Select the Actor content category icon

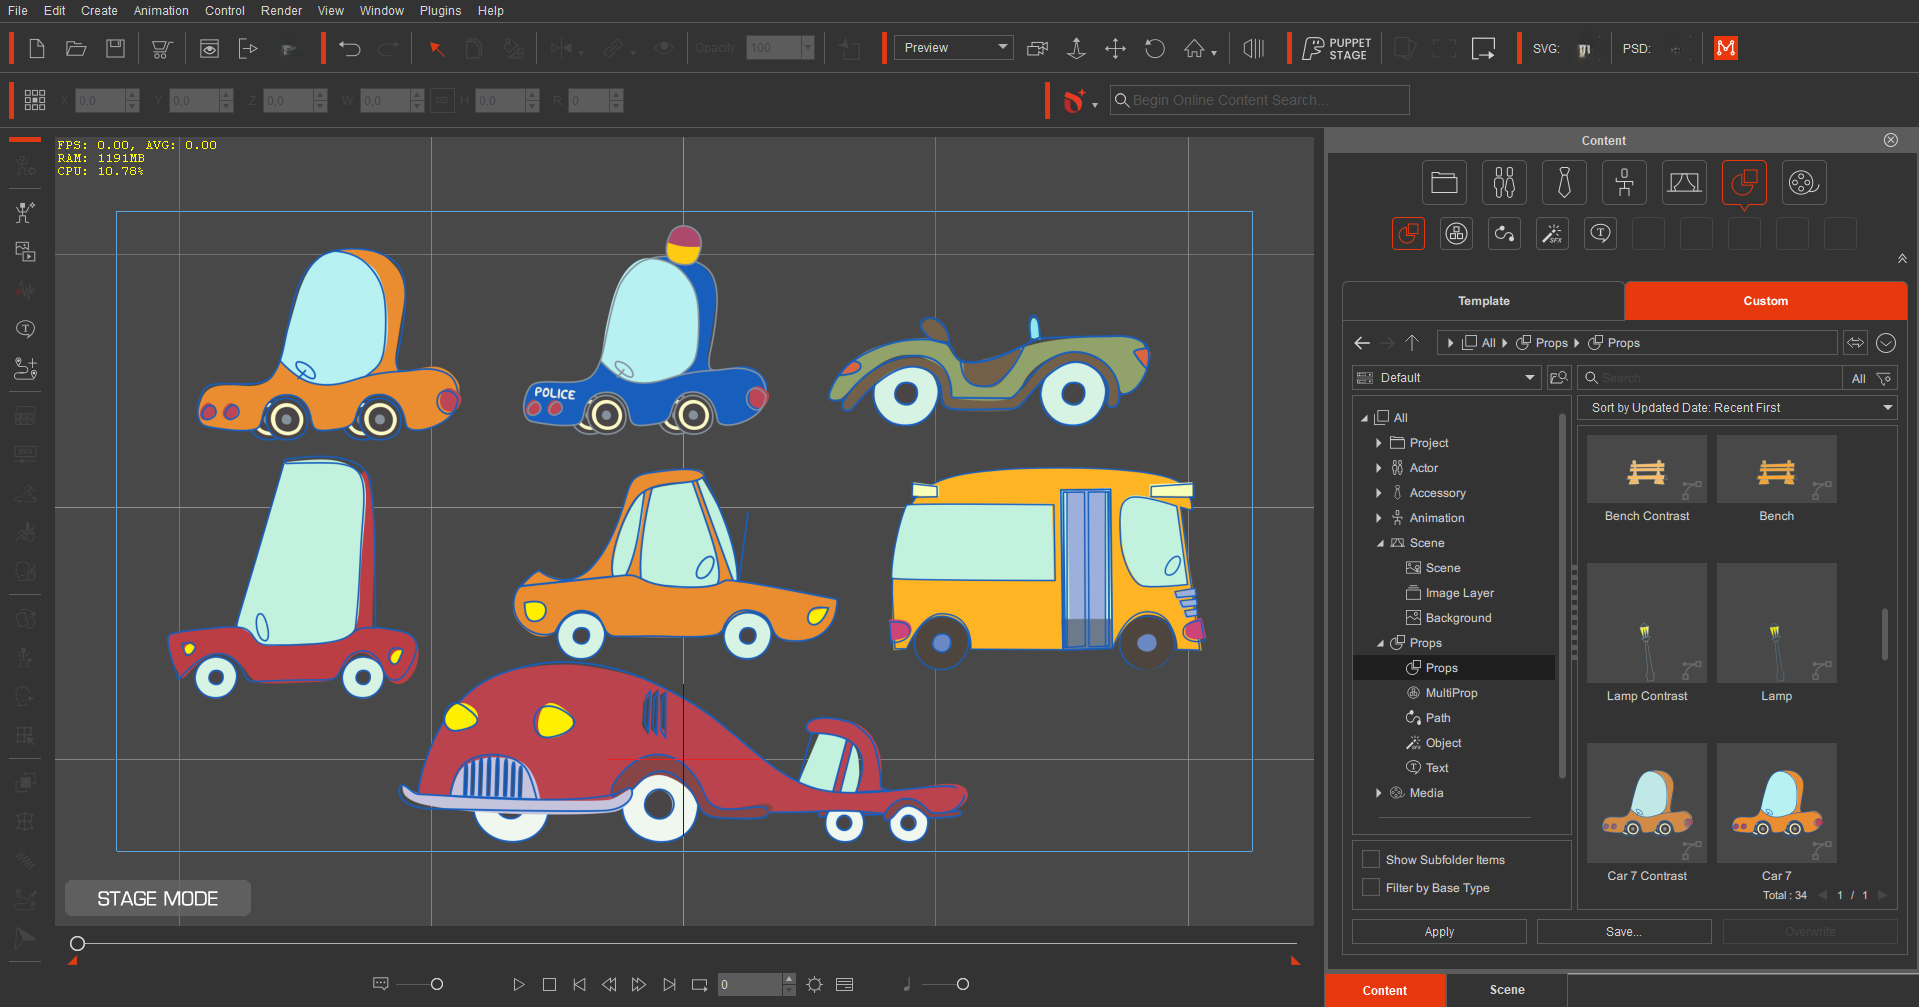(1504, 182)
